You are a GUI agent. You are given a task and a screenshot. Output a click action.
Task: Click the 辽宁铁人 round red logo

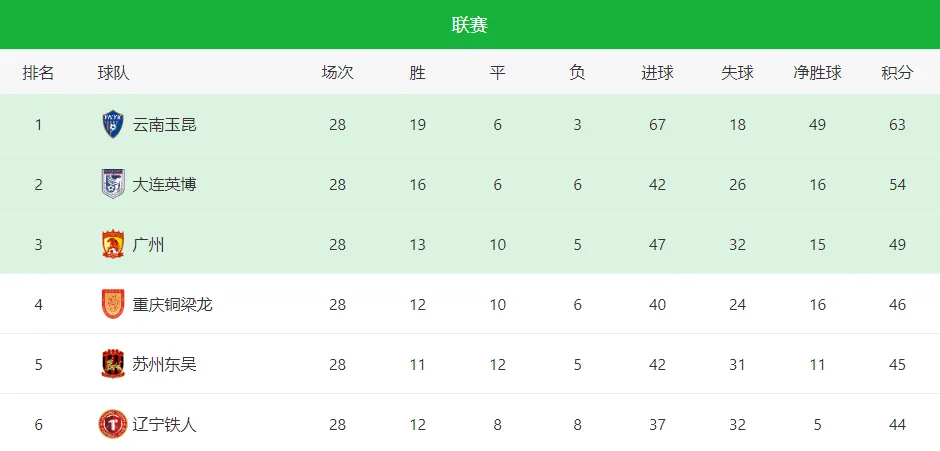pyautogui.click(x=113, y=424)
